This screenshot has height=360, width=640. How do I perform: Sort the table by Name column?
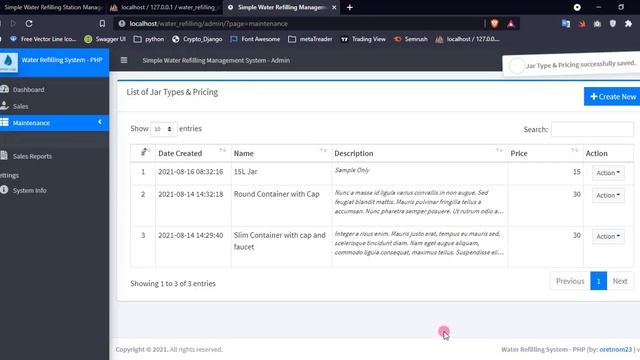pos(281,153)
